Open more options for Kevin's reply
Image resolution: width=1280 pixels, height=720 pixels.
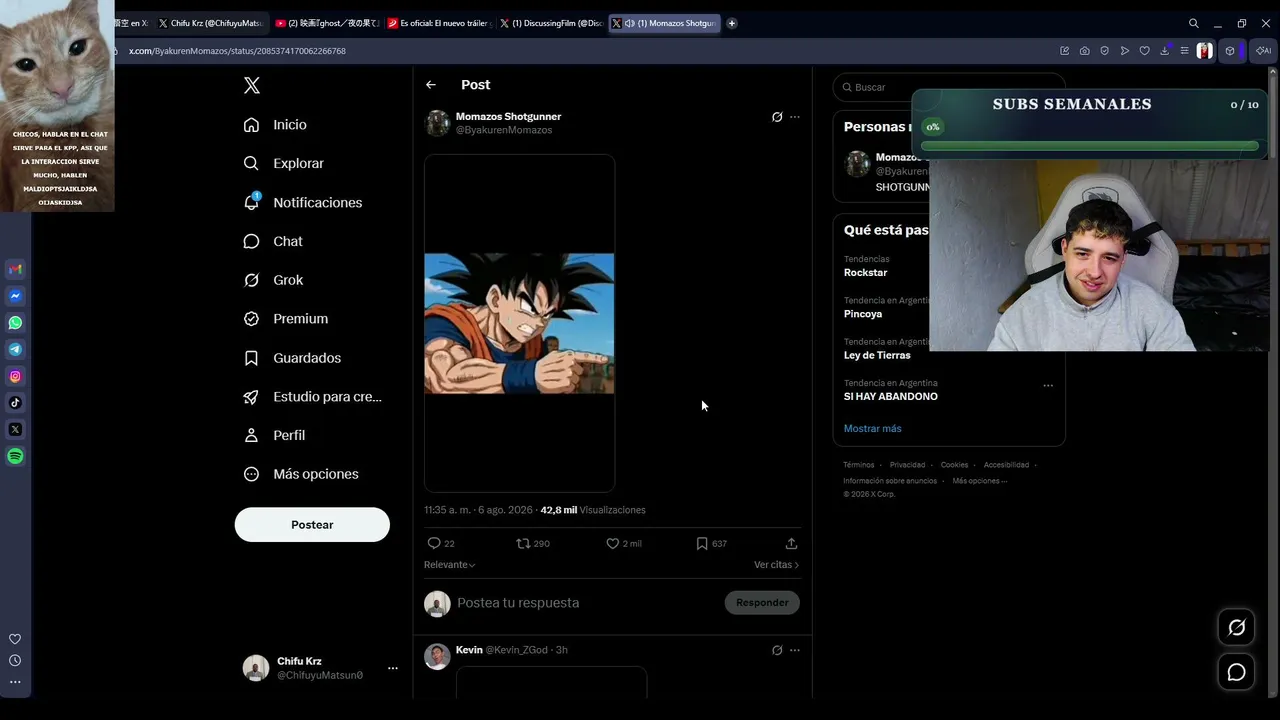point(795,650)
